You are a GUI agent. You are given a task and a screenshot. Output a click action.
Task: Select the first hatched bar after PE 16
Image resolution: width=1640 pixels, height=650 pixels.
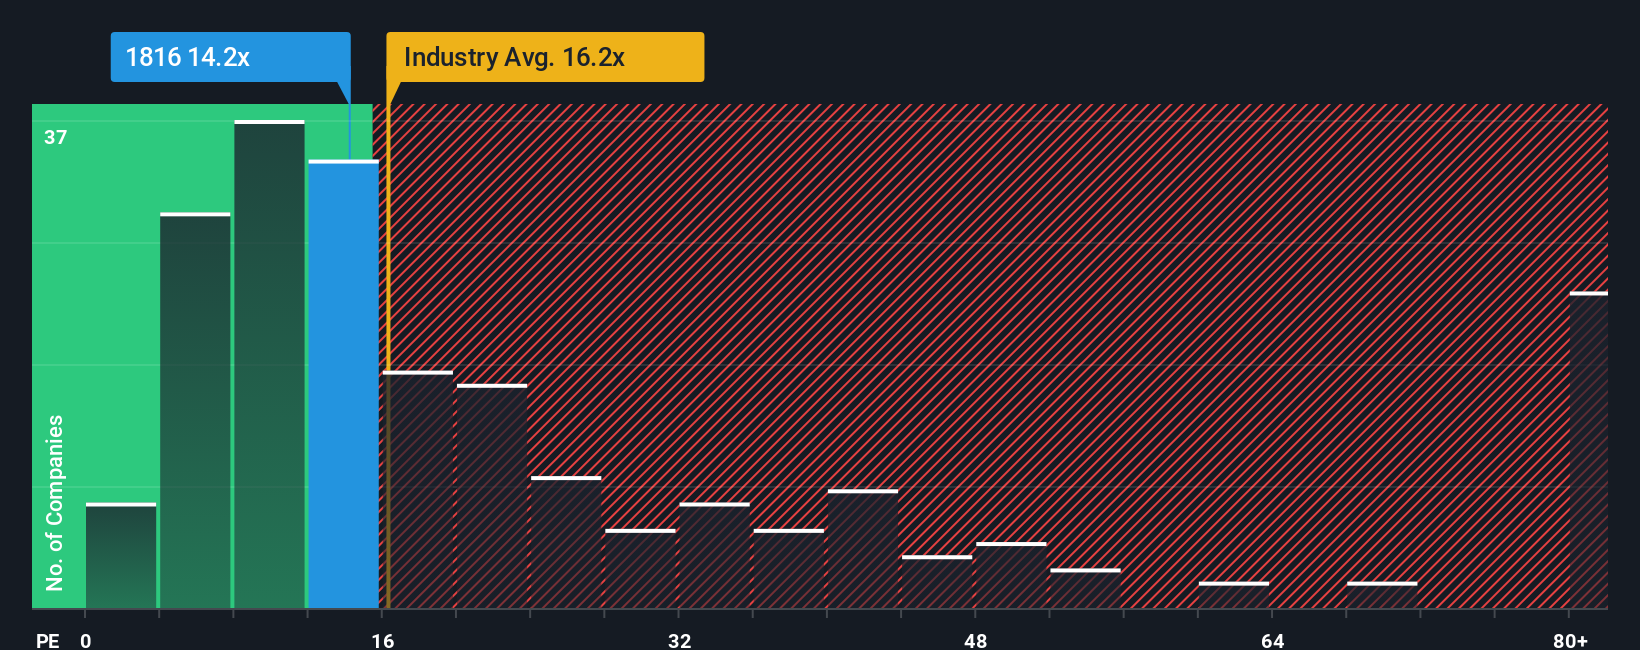click(x=417, y=490)
